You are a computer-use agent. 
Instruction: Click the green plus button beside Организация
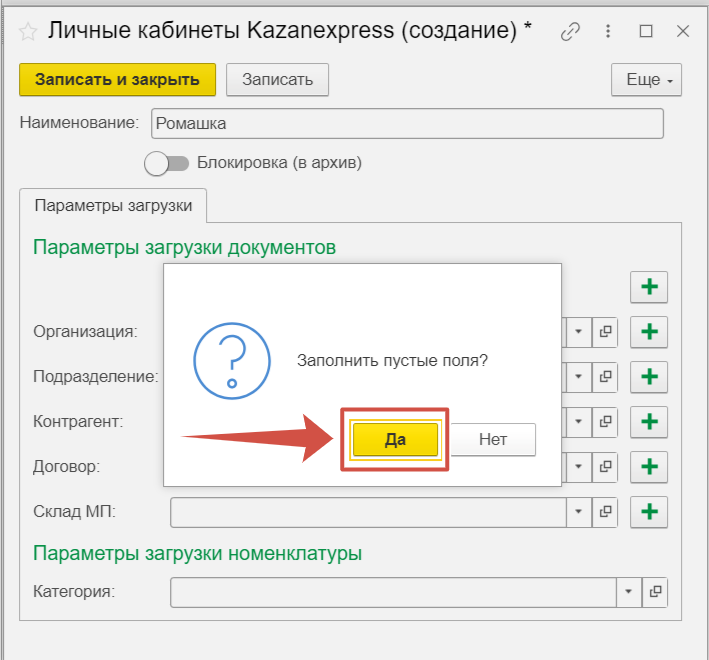point(649,331)
